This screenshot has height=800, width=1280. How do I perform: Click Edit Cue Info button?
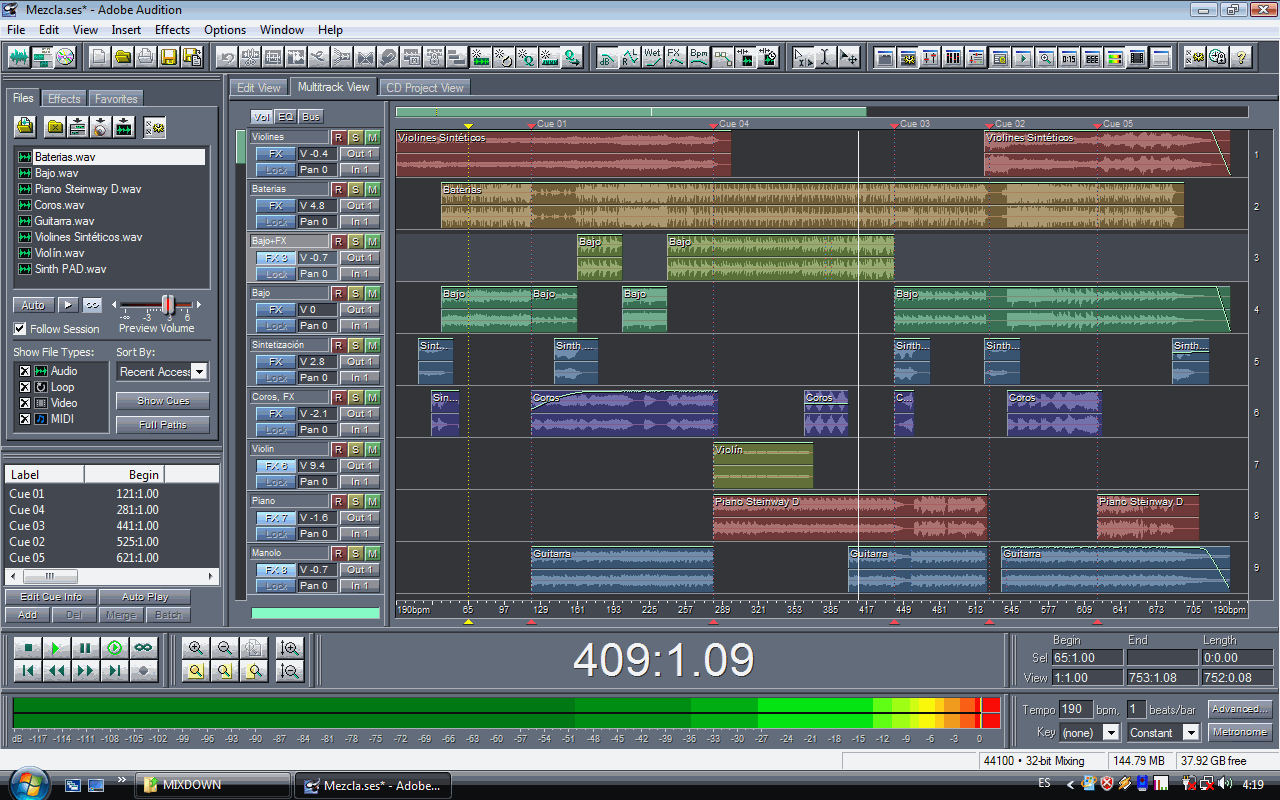click(51, 597)
